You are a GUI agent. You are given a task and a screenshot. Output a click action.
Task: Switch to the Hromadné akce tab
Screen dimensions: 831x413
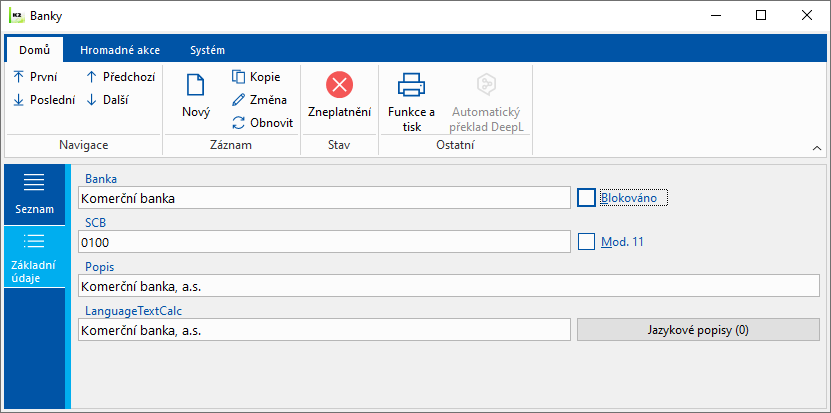119,49
